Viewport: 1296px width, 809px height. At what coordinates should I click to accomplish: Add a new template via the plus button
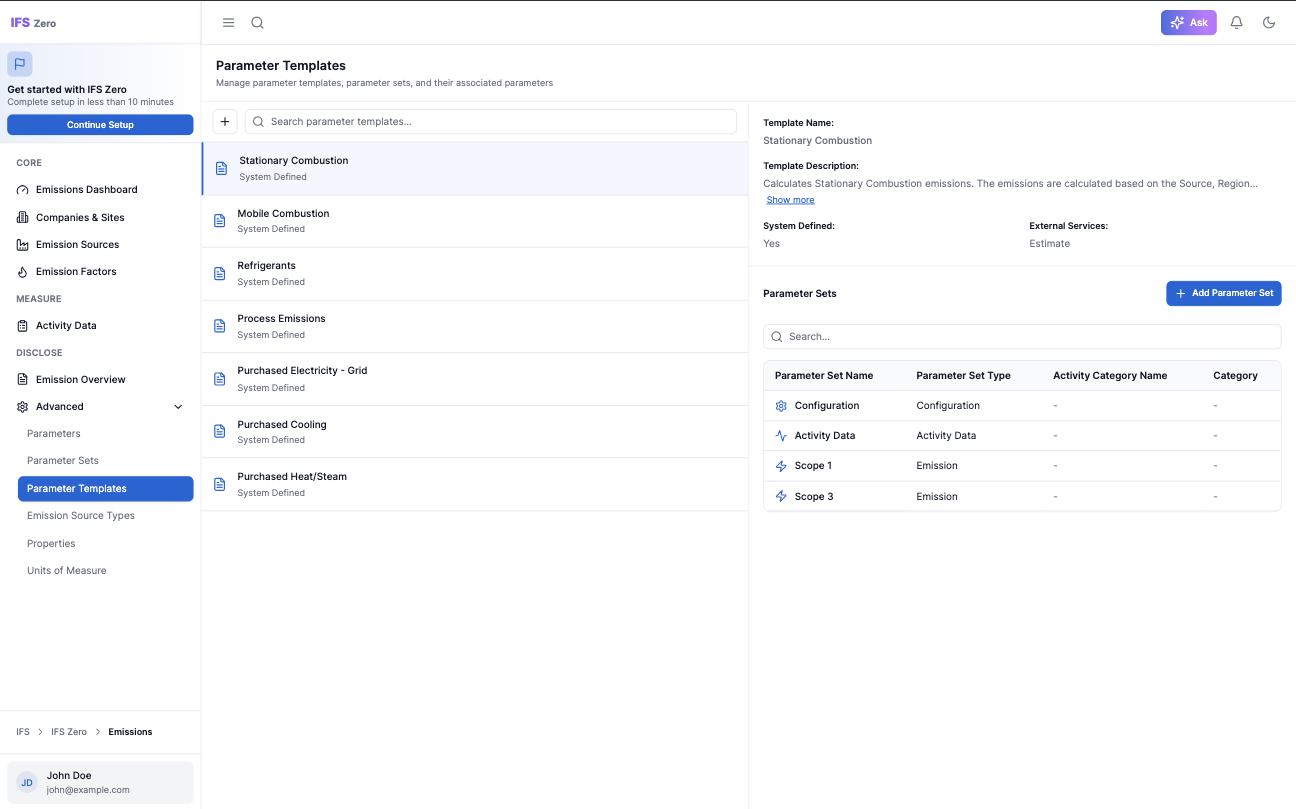coord(224,121)
